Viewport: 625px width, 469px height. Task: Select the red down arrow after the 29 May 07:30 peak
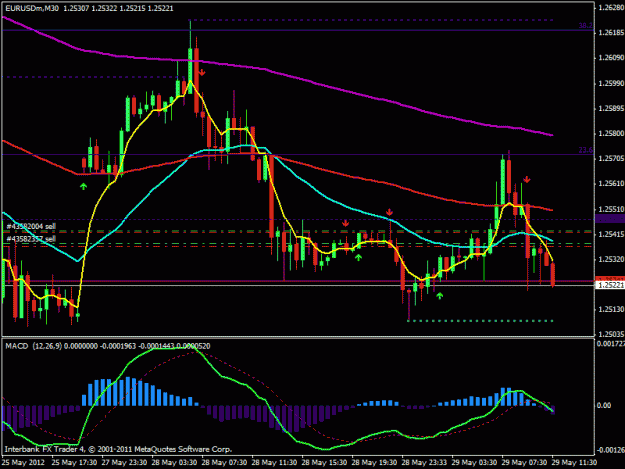[527, 180]
